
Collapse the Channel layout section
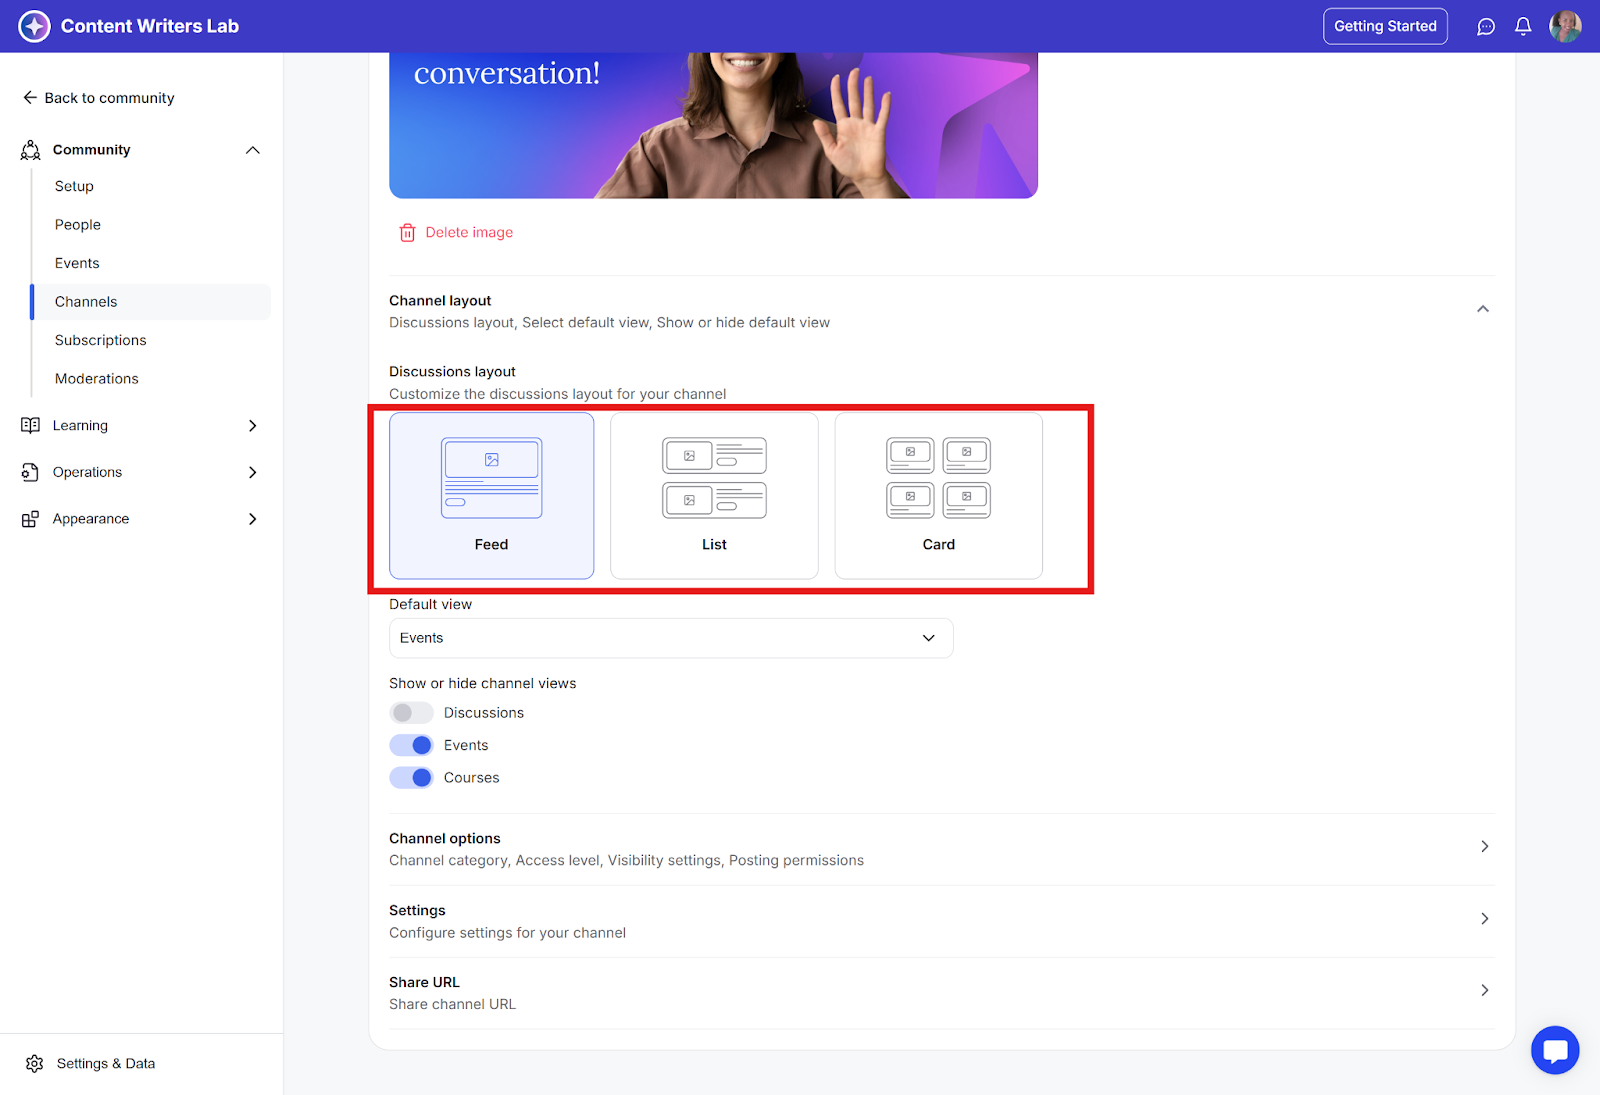click(x=1483, y=309)
